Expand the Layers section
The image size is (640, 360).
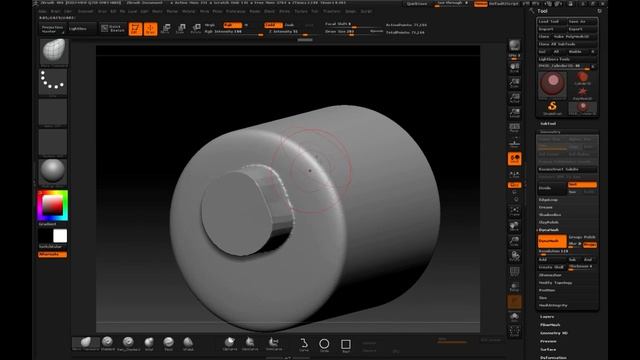(547, 317)
